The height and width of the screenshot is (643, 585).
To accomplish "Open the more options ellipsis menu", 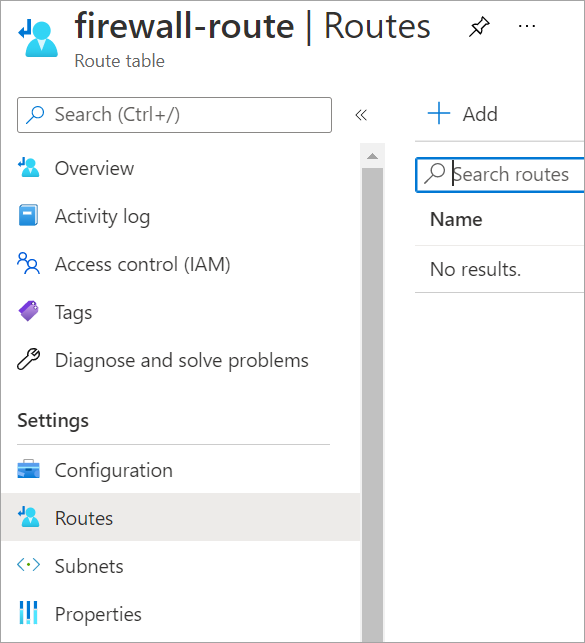I will coord(526,27).
